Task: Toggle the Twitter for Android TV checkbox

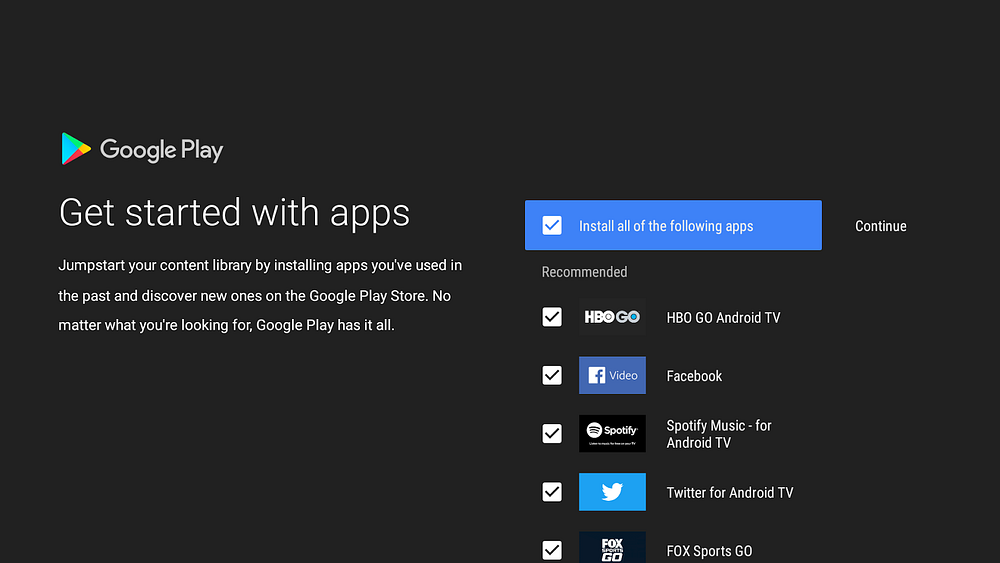Action: [552, 492]
